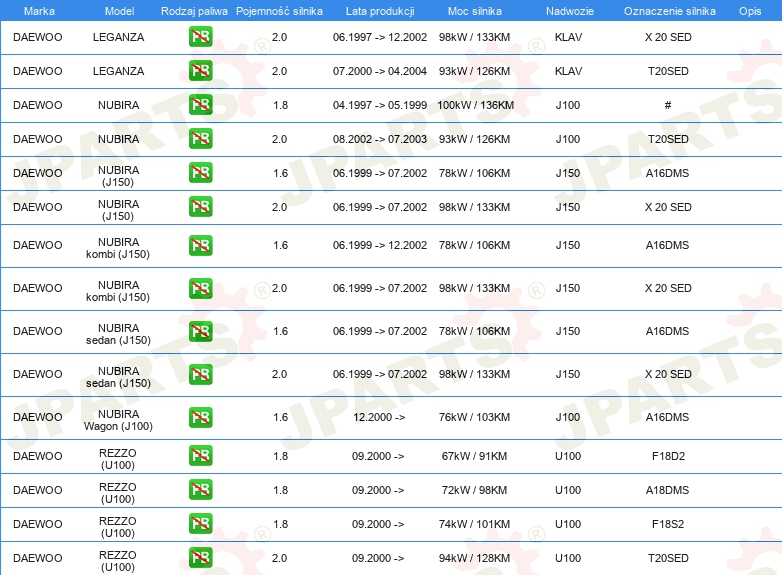Viewport: 782px width, 575px height.
Task: Click the Oznaczenie silnika column header
Action: coord(669,11)
